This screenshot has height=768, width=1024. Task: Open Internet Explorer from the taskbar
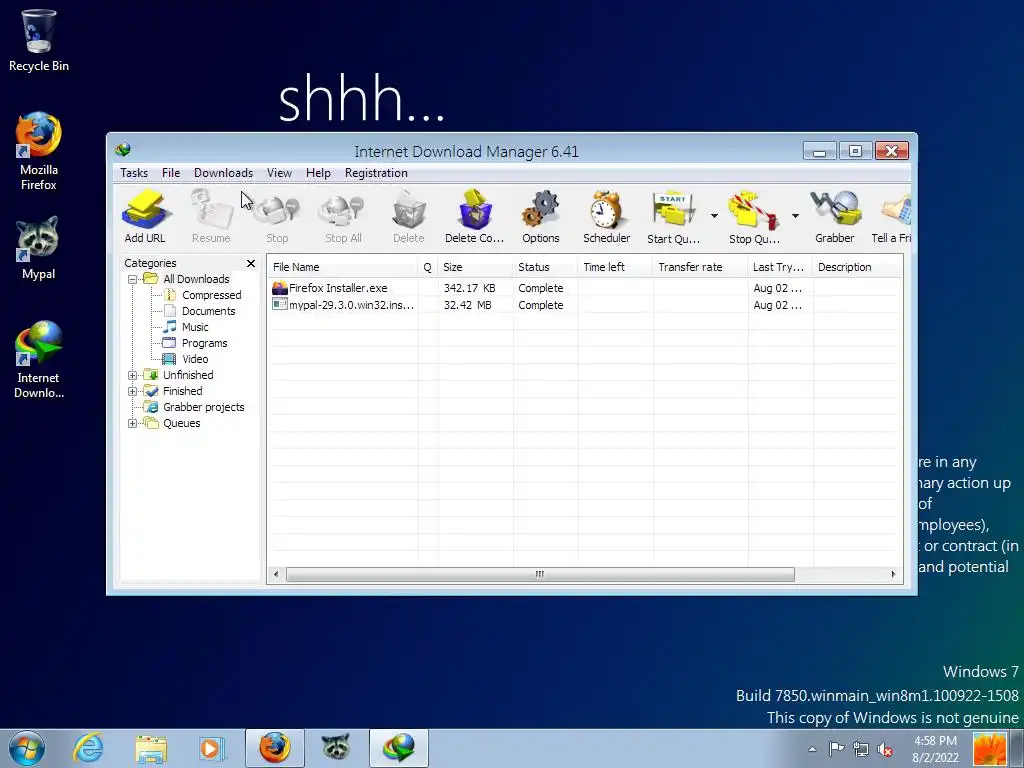[x=88, y=748]
